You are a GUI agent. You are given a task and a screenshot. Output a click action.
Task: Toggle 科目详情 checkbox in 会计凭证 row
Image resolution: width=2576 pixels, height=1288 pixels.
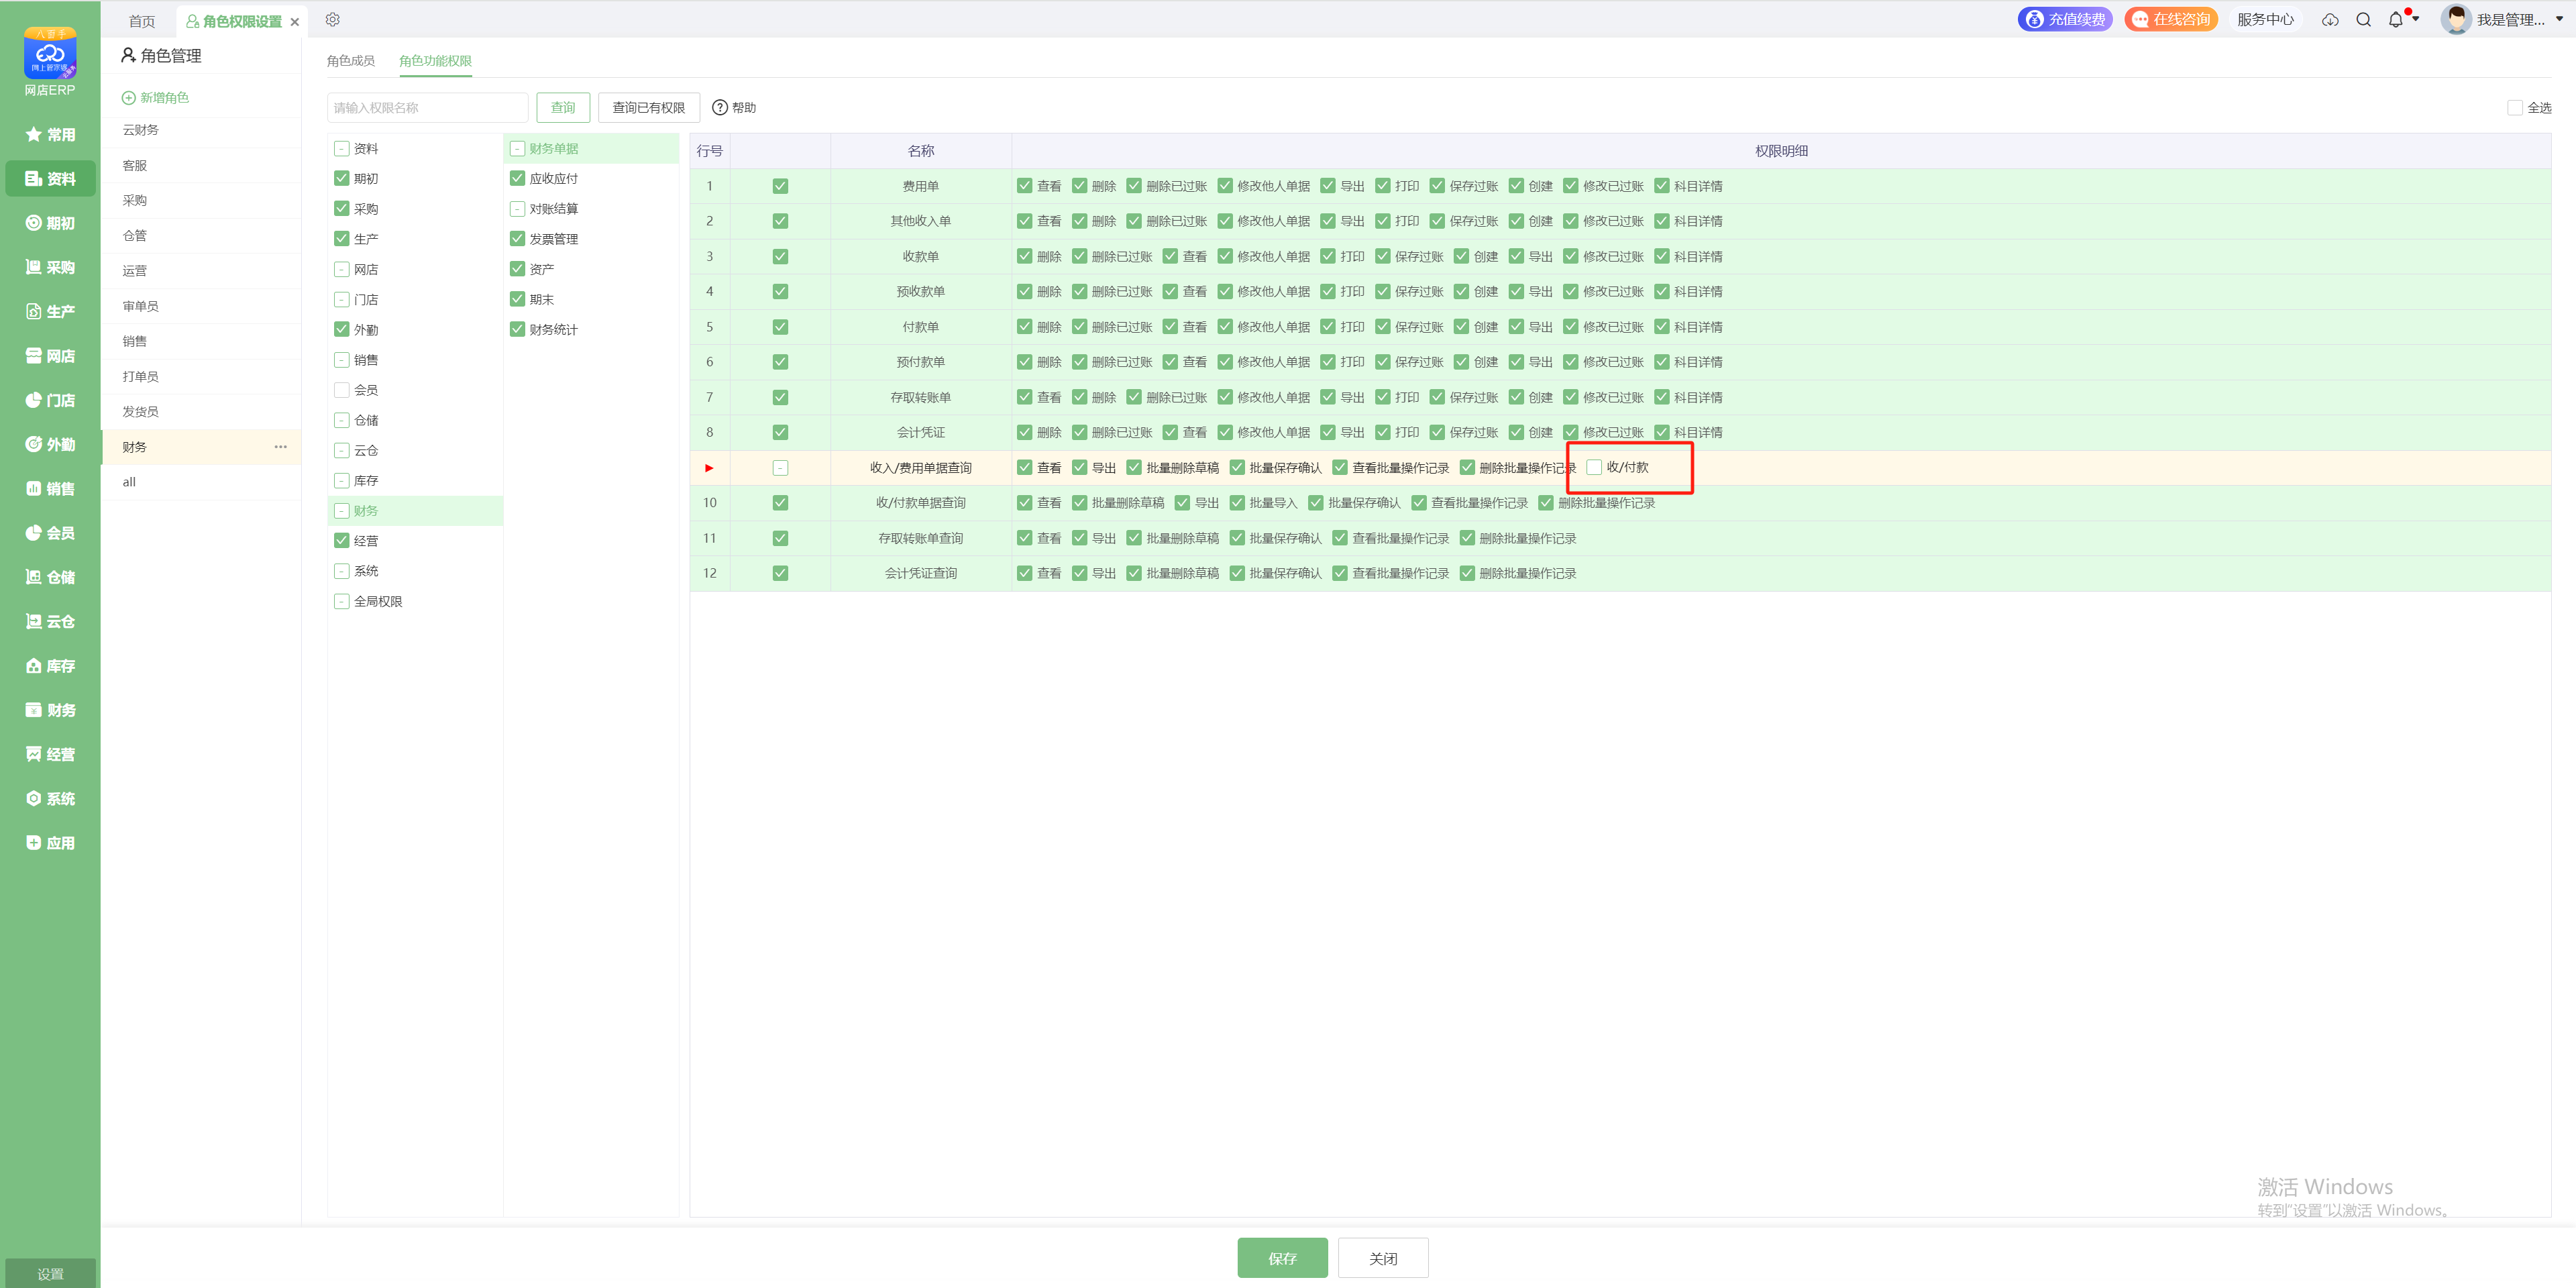pos(1662,432)
